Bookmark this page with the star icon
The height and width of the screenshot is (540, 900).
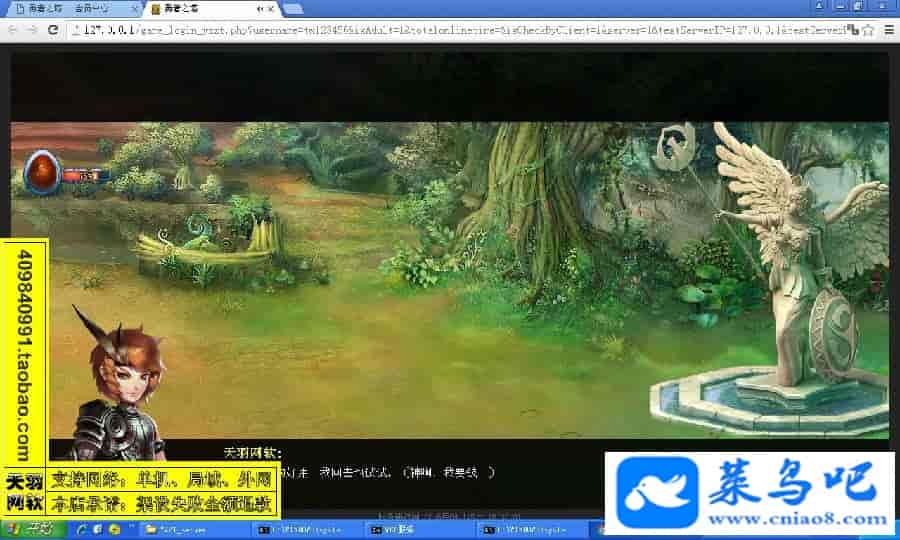pyautogui.click(x=868, y=30)
